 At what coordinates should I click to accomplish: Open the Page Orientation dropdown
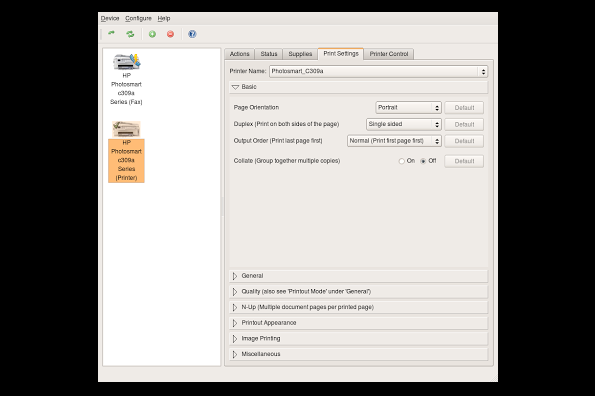point(408,108)
